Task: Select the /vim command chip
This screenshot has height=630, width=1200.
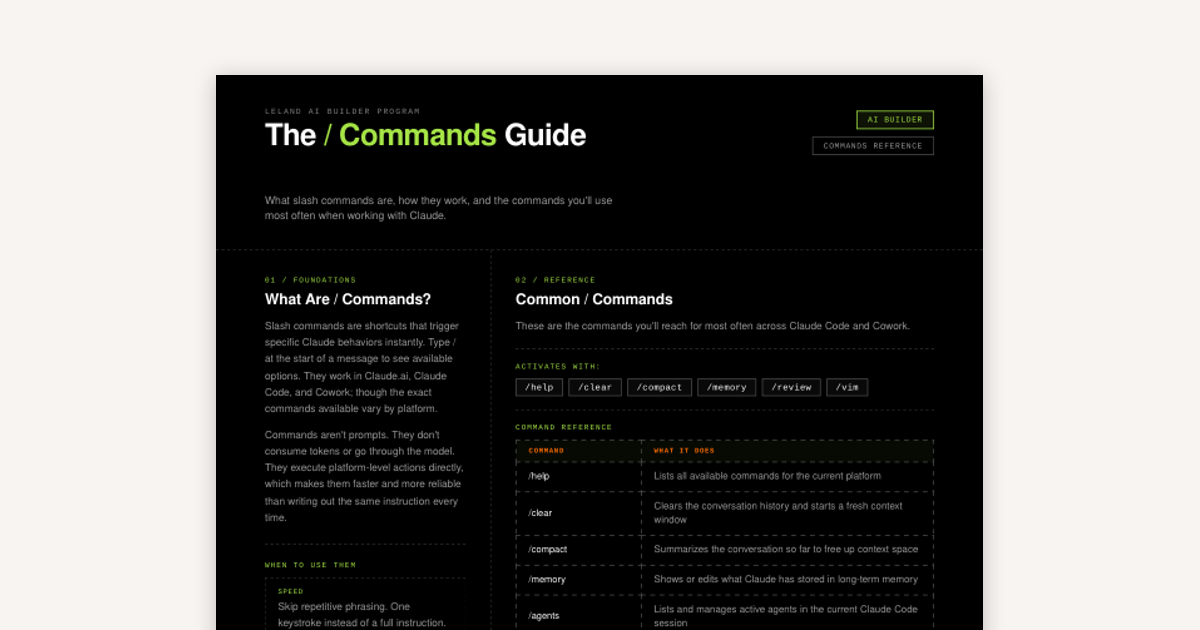Action: tap(848, 387)
